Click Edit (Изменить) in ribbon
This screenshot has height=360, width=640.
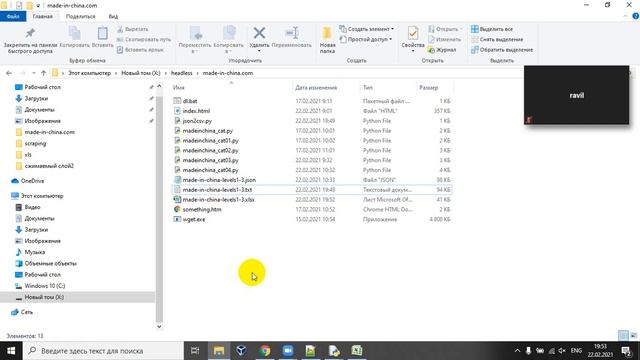point(444,39)
